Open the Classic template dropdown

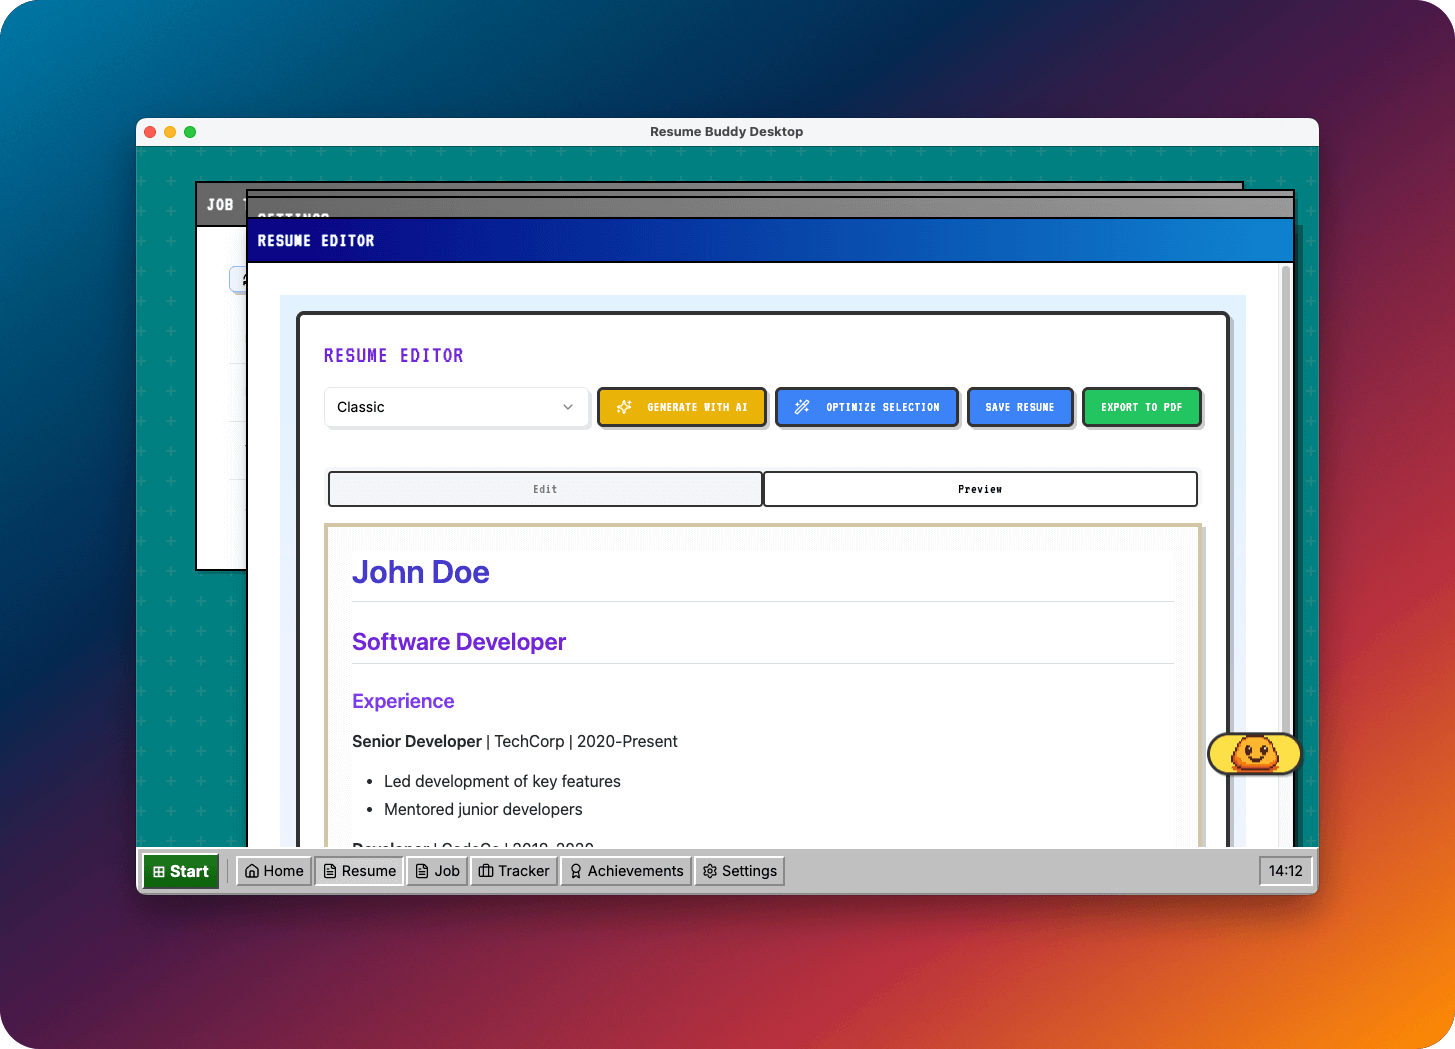[456, 407]
